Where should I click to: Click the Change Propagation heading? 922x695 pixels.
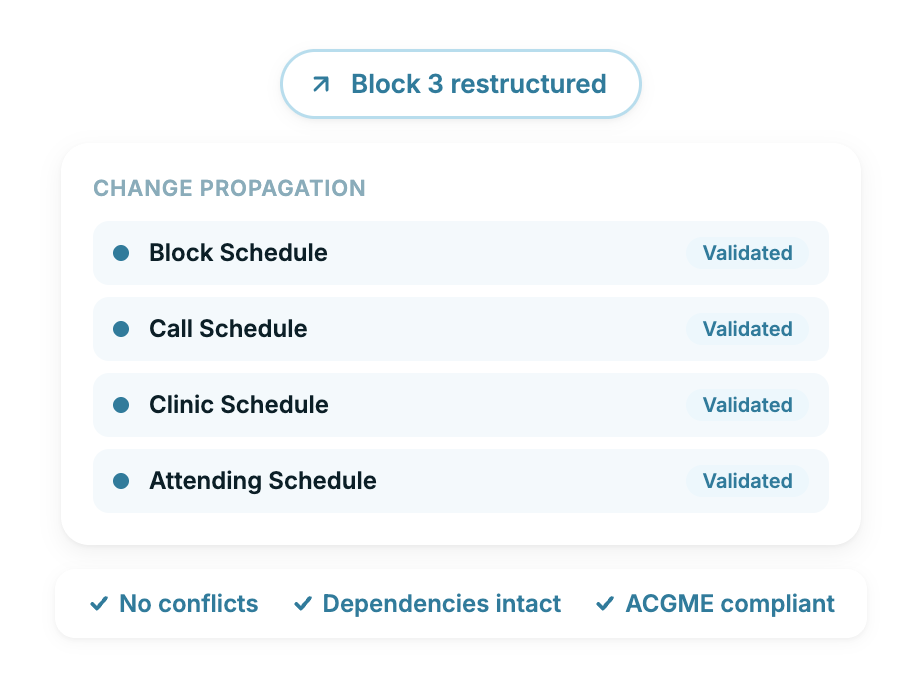pos(229,188)
